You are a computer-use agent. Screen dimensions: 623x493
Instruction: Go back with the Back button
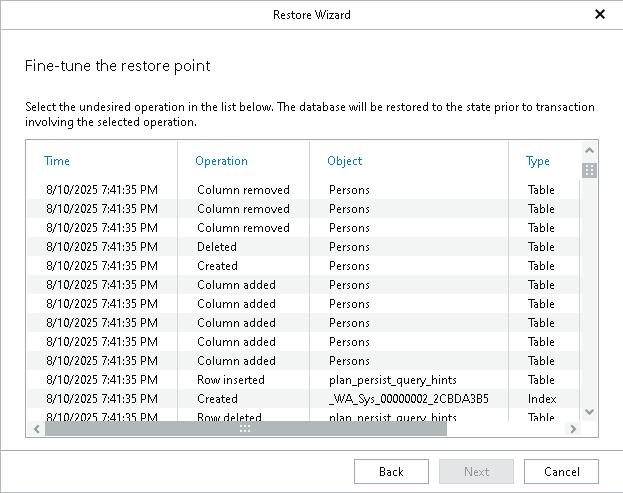click(x=391, y=472)
